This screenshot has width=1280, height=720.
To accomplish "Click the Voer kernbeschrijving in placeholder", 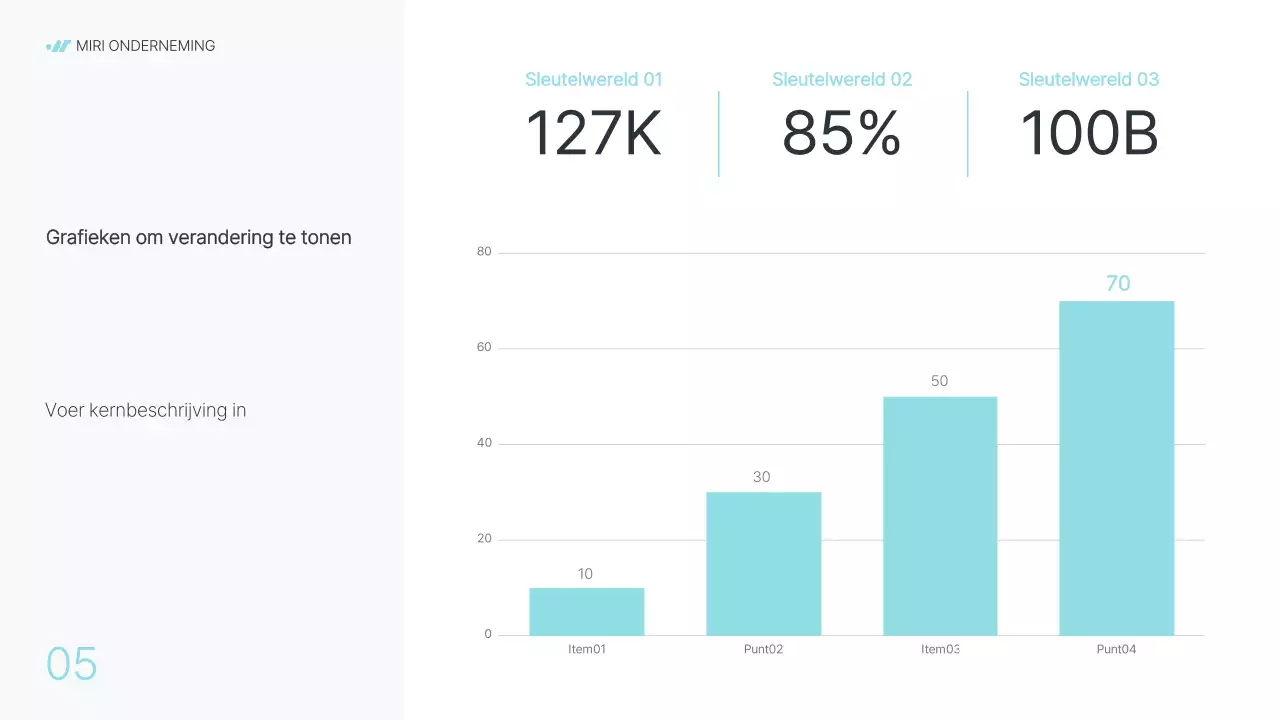I will pos(146,410).
